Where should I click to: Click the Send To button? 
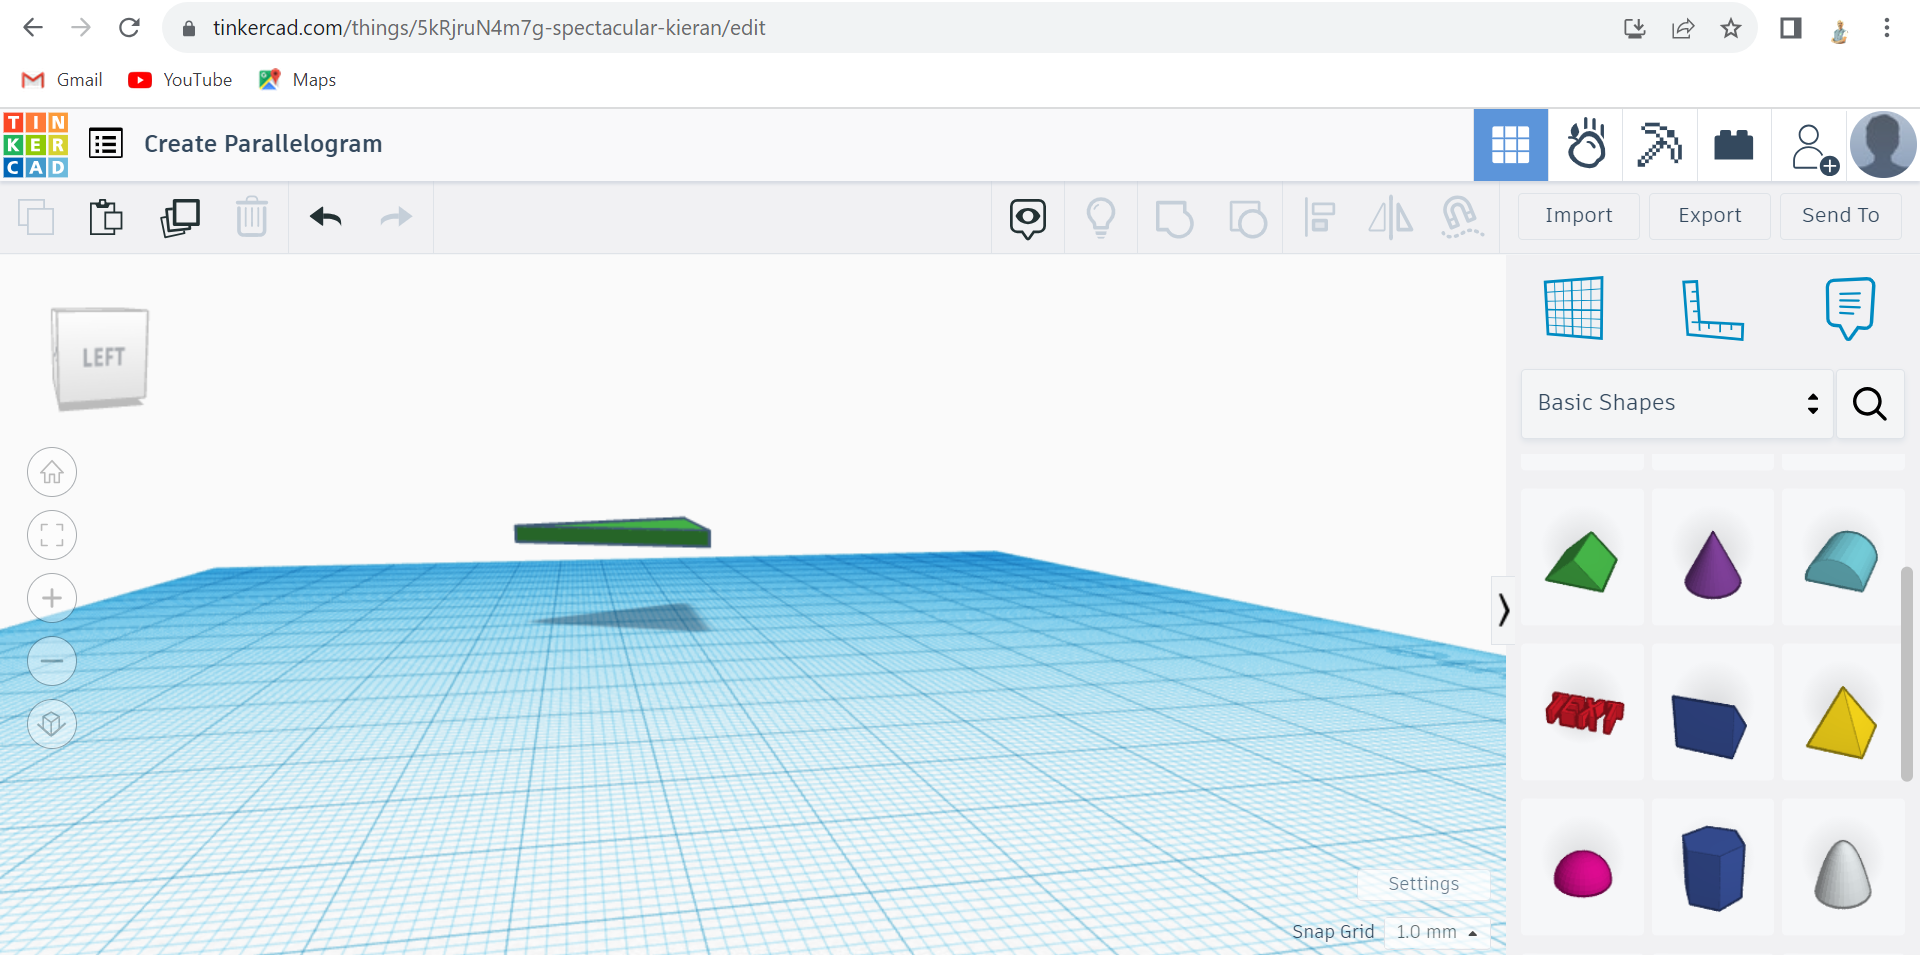[x=1840, y=216]
